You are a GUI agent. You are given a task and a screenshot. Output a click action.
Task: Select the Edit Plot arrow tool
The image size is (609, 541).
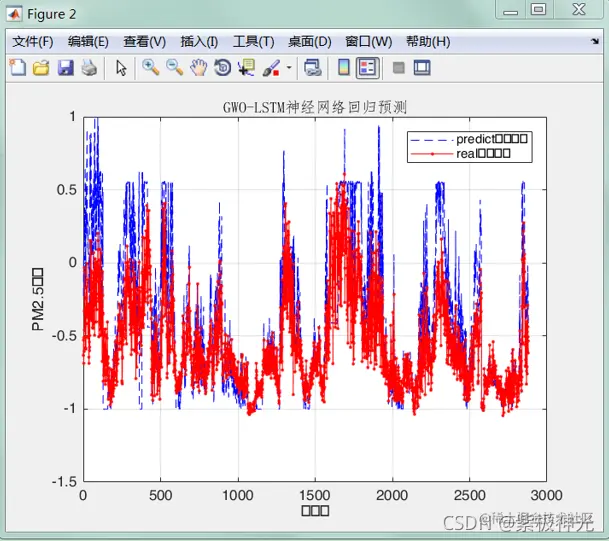point(121,68)
